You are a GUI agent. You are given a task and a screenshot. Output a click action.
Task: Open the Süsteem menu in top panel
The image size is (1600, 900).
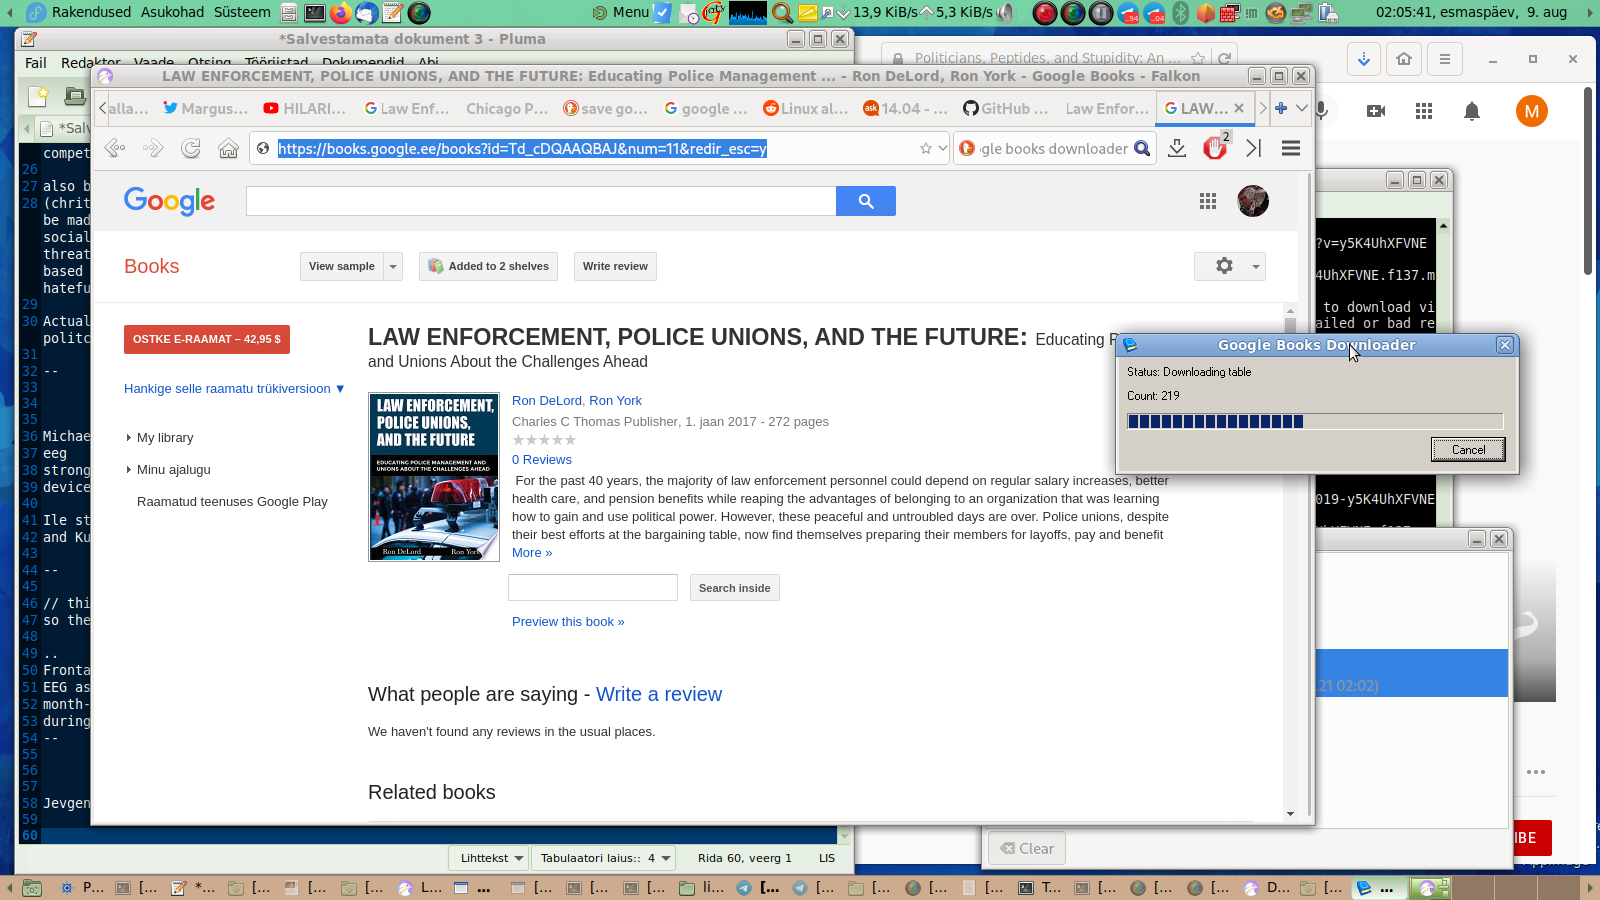pos(242,12)
